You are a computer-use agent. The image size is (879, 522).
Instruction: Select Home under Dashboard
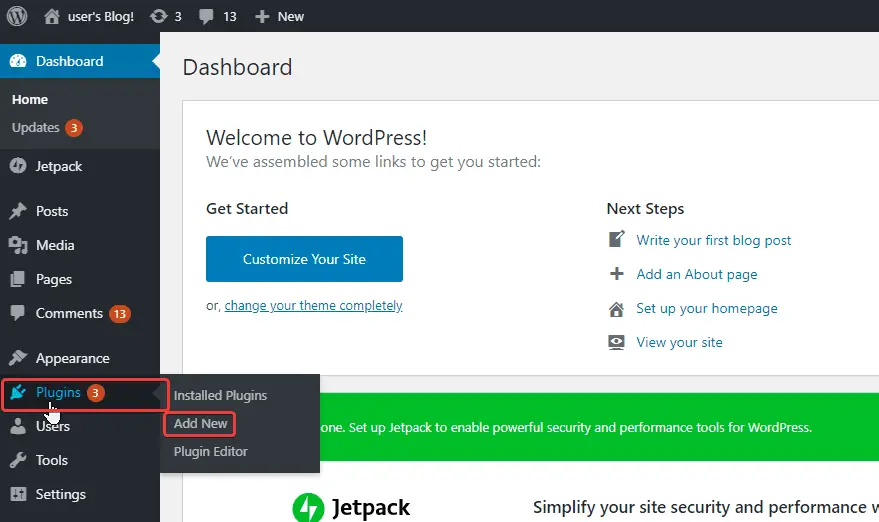[30, 99]
